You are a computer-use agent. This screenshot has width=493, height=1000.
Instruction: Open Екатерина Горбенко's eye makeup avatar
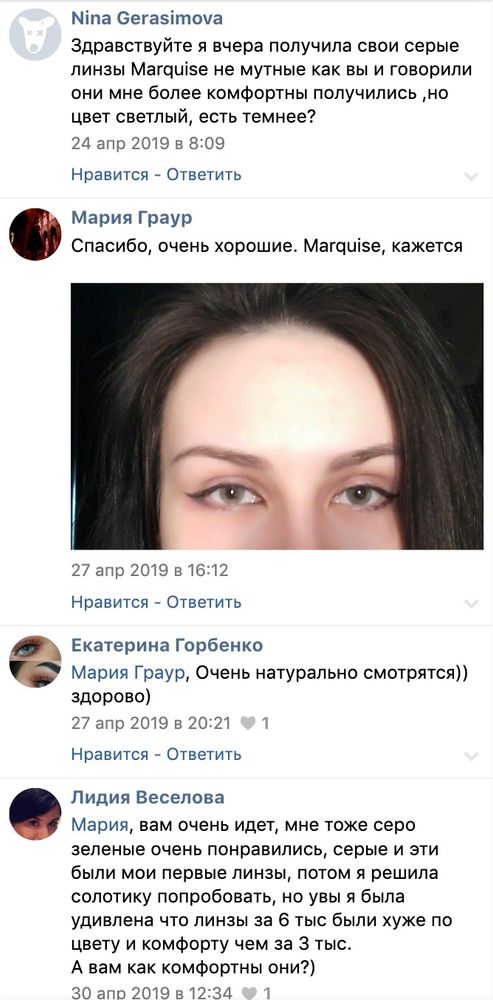[35, 661]
